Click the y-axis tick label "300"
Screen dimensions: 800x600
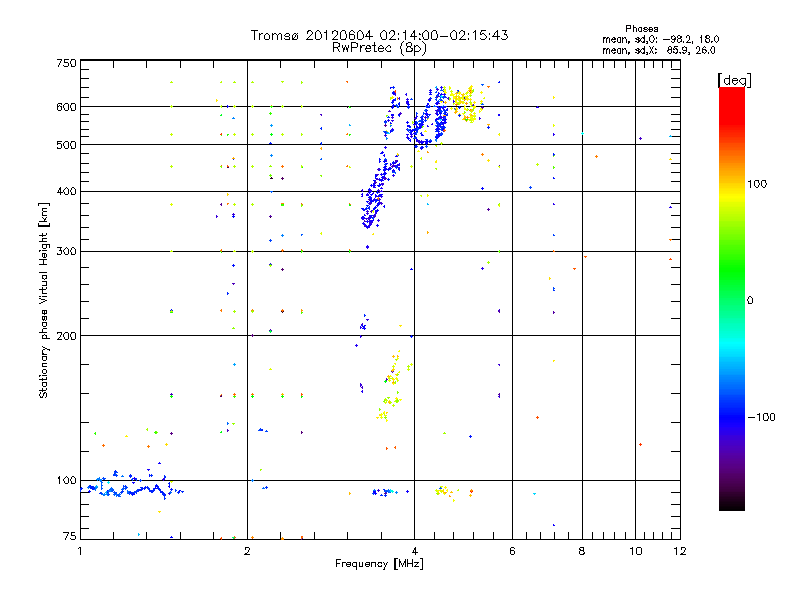[x=66, y=251]
